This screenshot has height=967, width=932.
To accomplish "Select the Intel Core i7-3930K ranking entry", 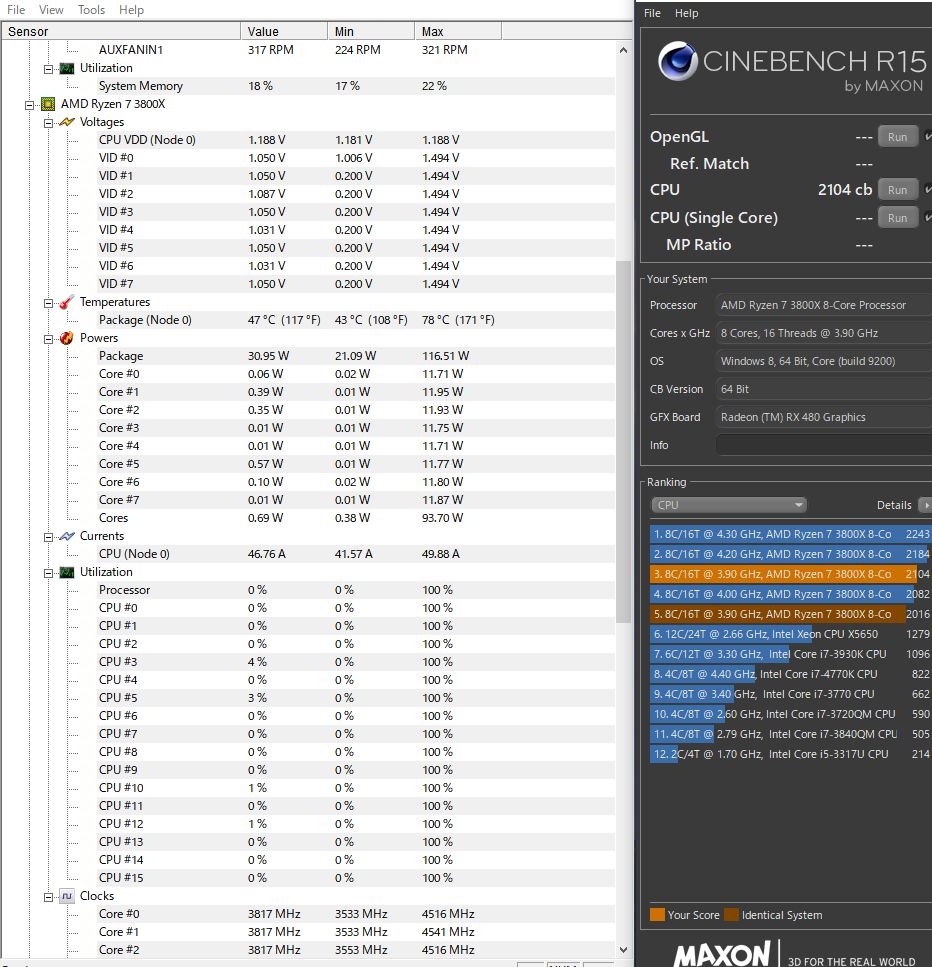I will click(x=790, y=654).
